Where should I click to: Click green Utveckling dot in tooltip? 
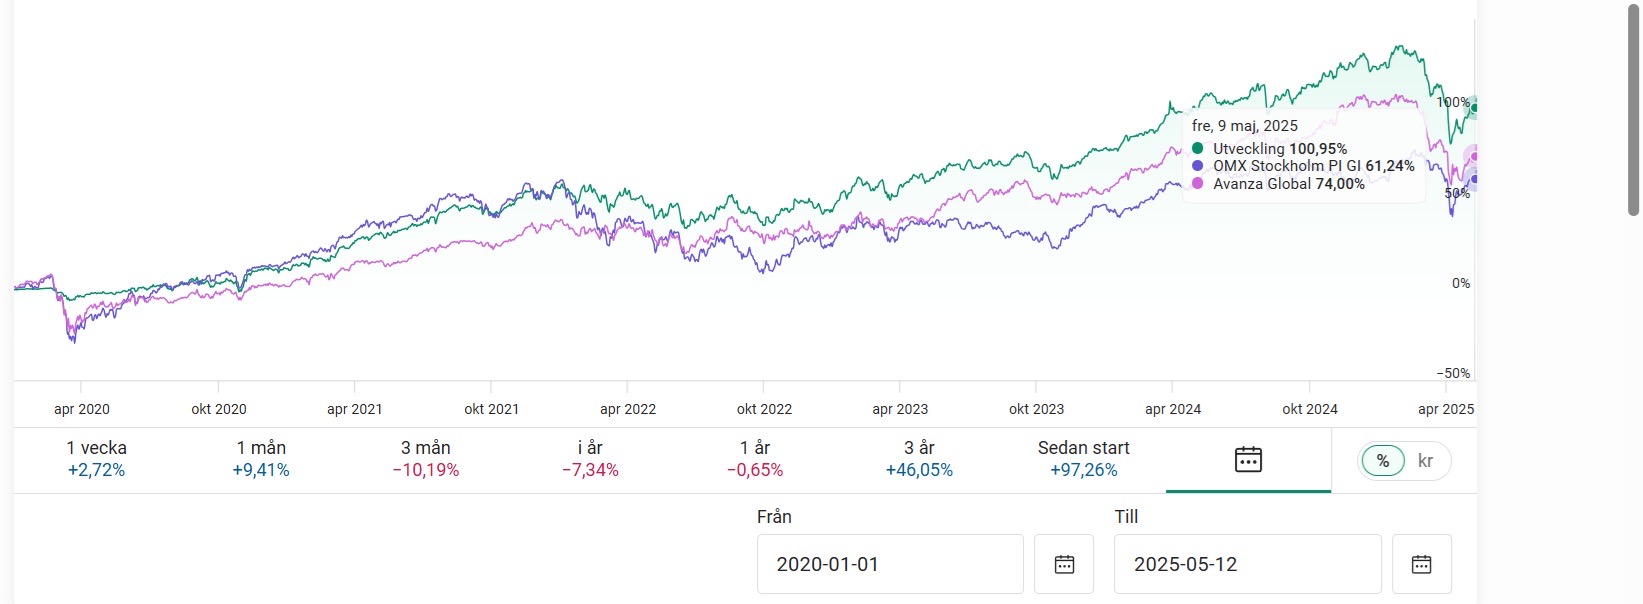[x=1198, y=149]
